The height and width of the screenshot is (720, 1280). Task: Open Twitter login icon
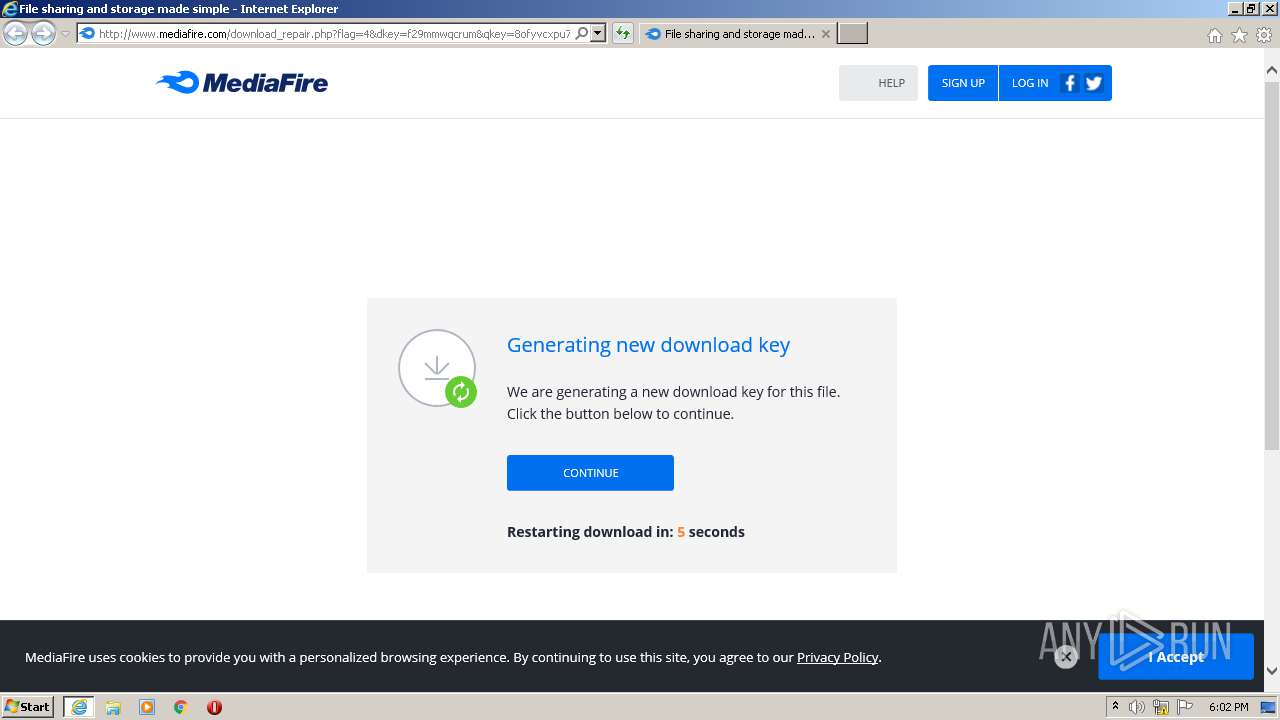[x=1094, y=83]
